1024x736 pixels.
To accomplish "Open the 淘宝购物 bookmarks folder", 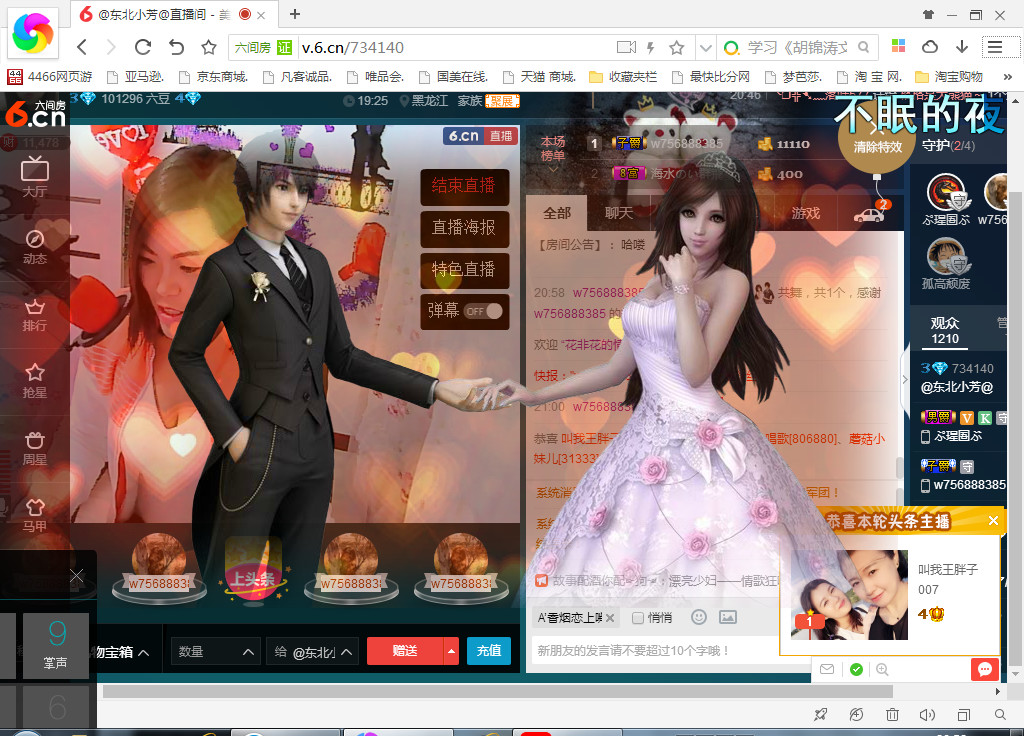I will click(x=950, y=77).
